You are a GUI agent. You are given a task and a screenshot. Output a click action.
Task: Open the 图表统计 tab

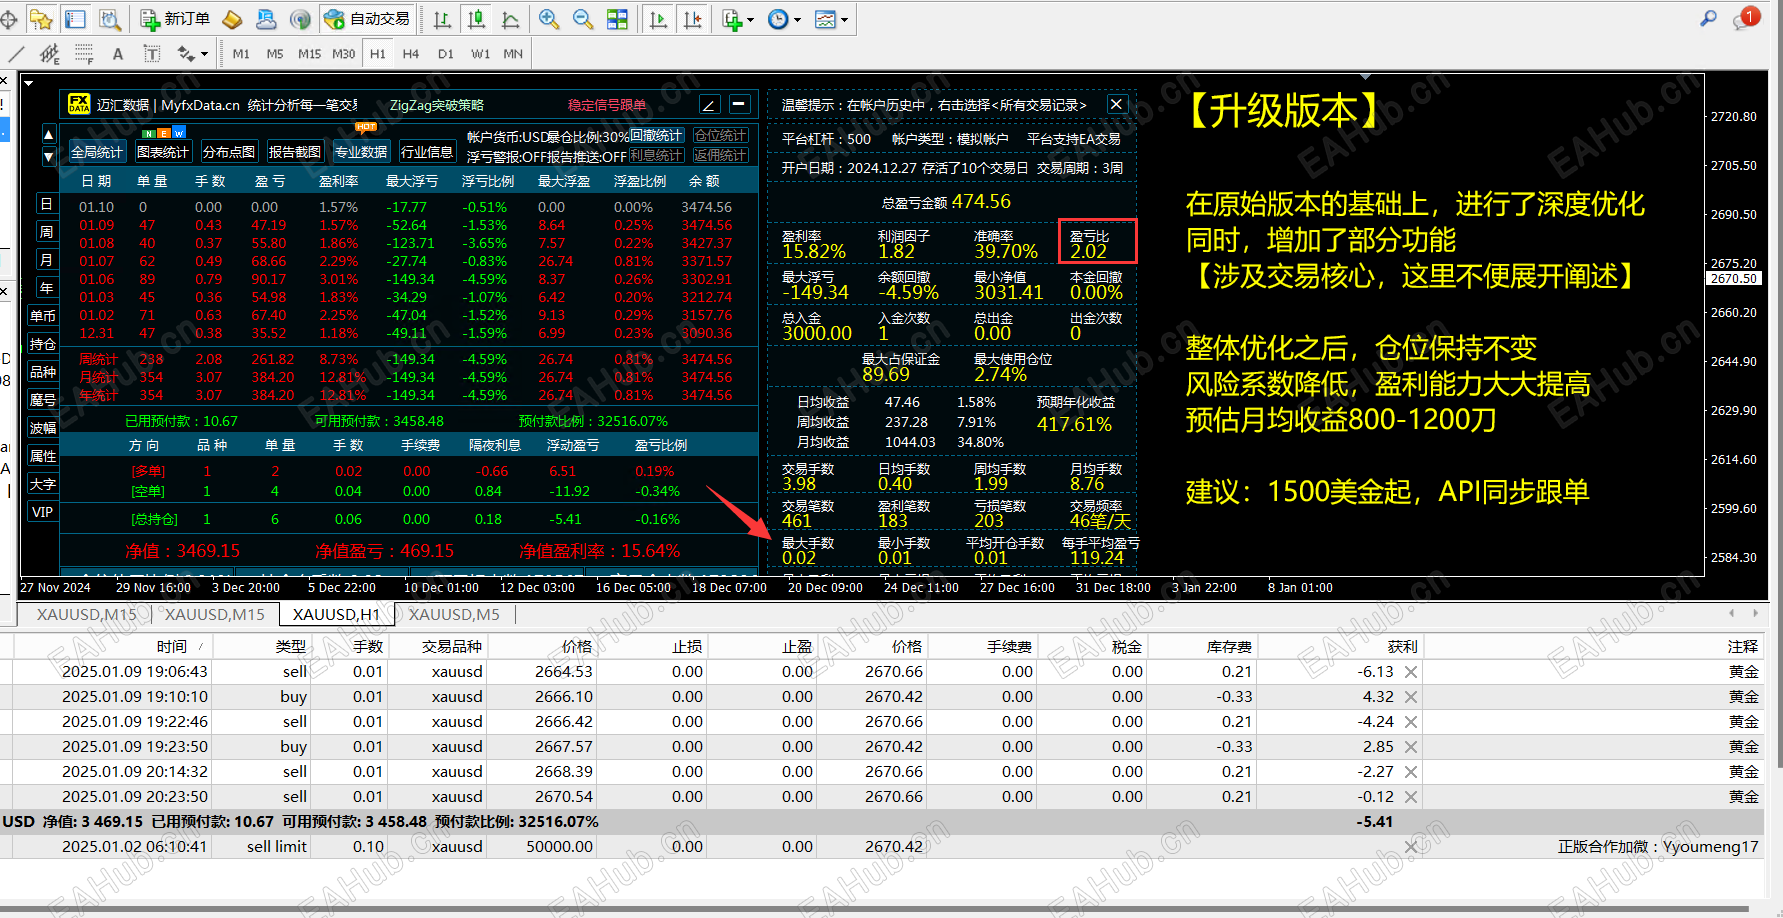tap(163, 152)
